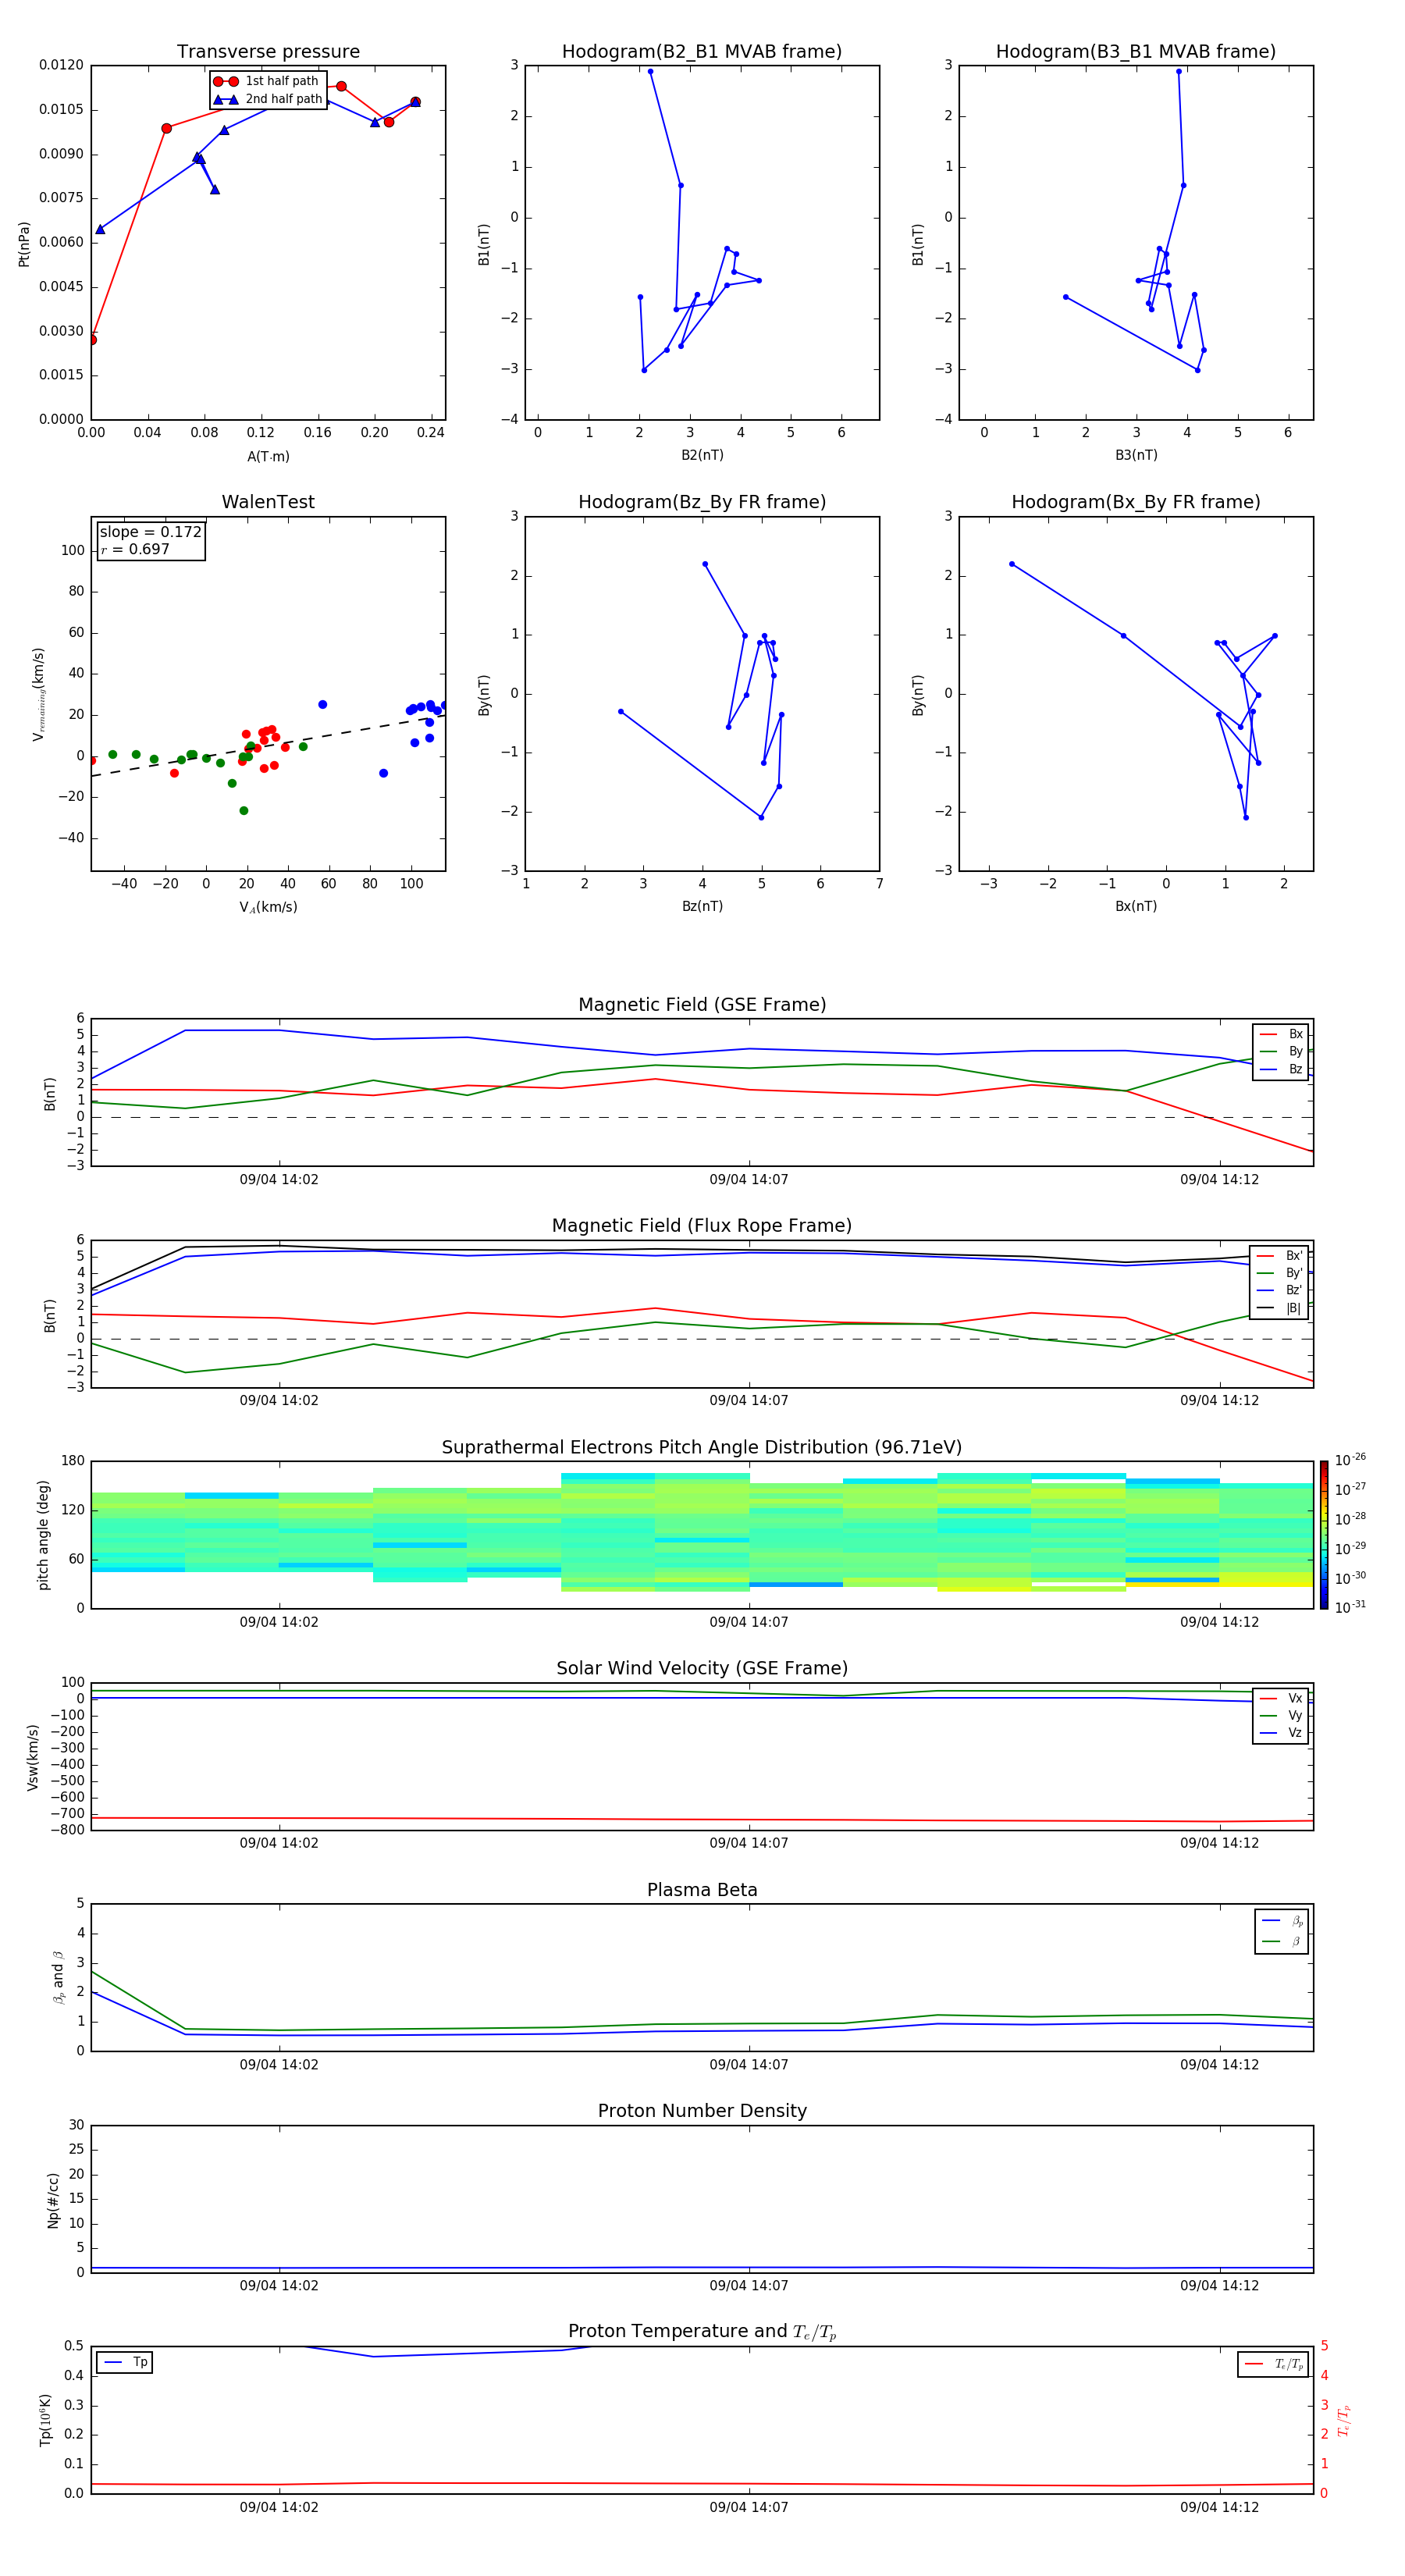Click the 0.0120 tick on Transverse pressure axis
1405x2576 pixels.
coord(61,65)
